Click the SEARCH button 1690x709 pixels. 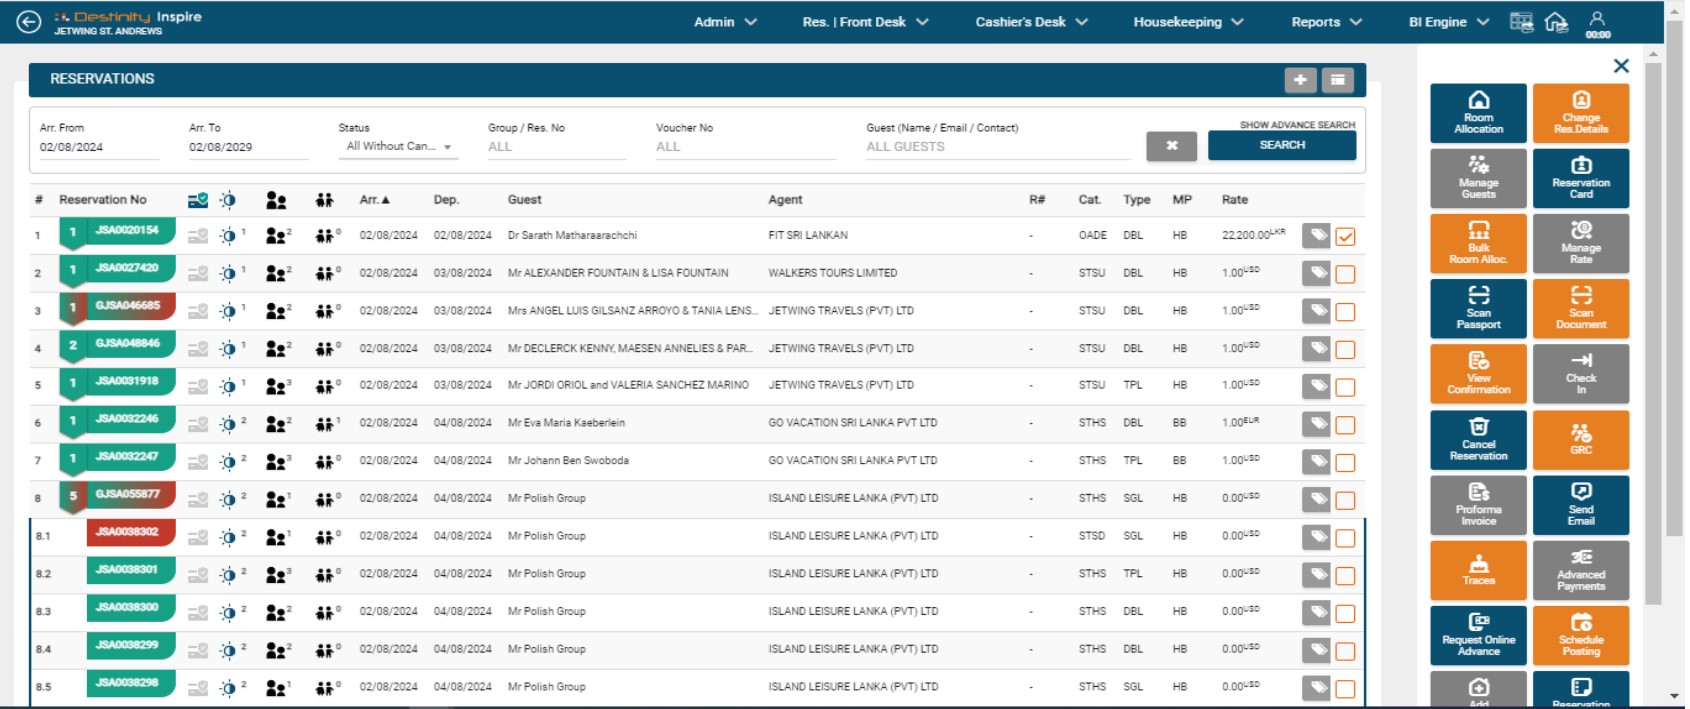pyautogui.click(x=1282, y=145)
